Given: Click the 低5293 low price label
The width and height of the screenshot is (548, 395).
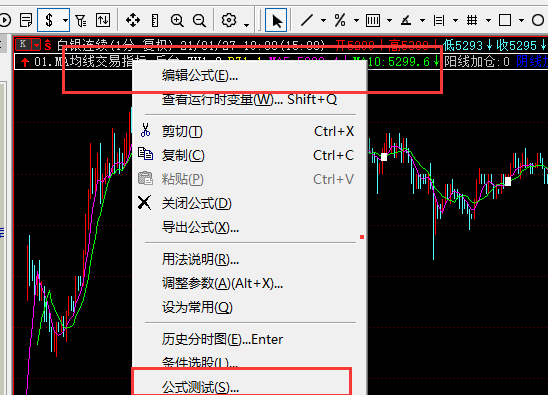Looking at the screenshot, I should point(468,45).
